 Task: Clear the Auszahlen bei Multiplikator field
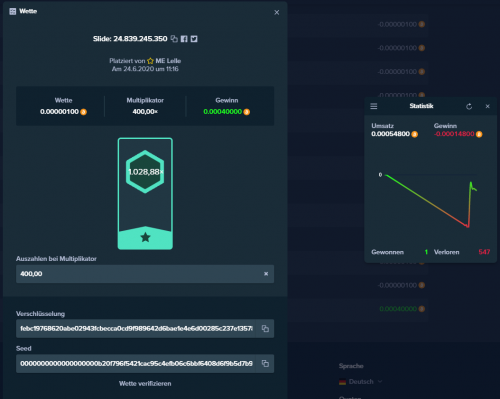pos(266,274)
